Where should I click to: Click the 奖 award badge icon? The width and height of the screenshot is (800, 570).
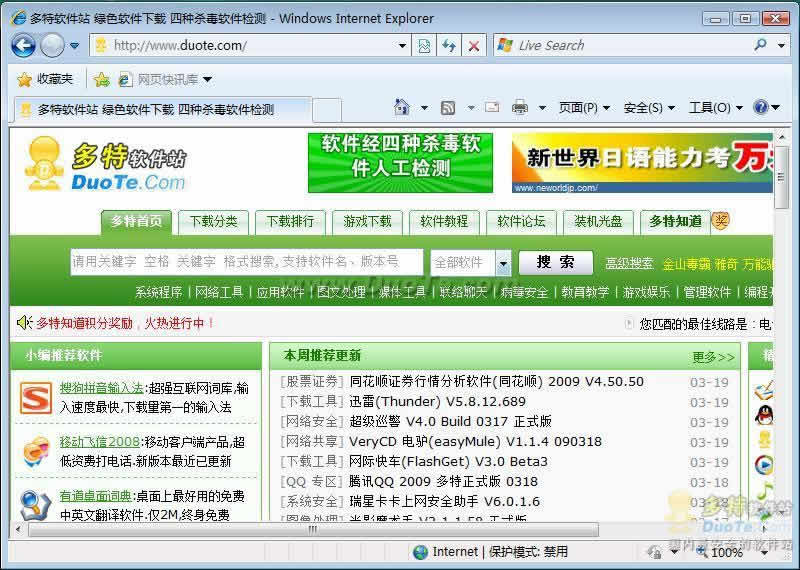[x=720, y=220]
